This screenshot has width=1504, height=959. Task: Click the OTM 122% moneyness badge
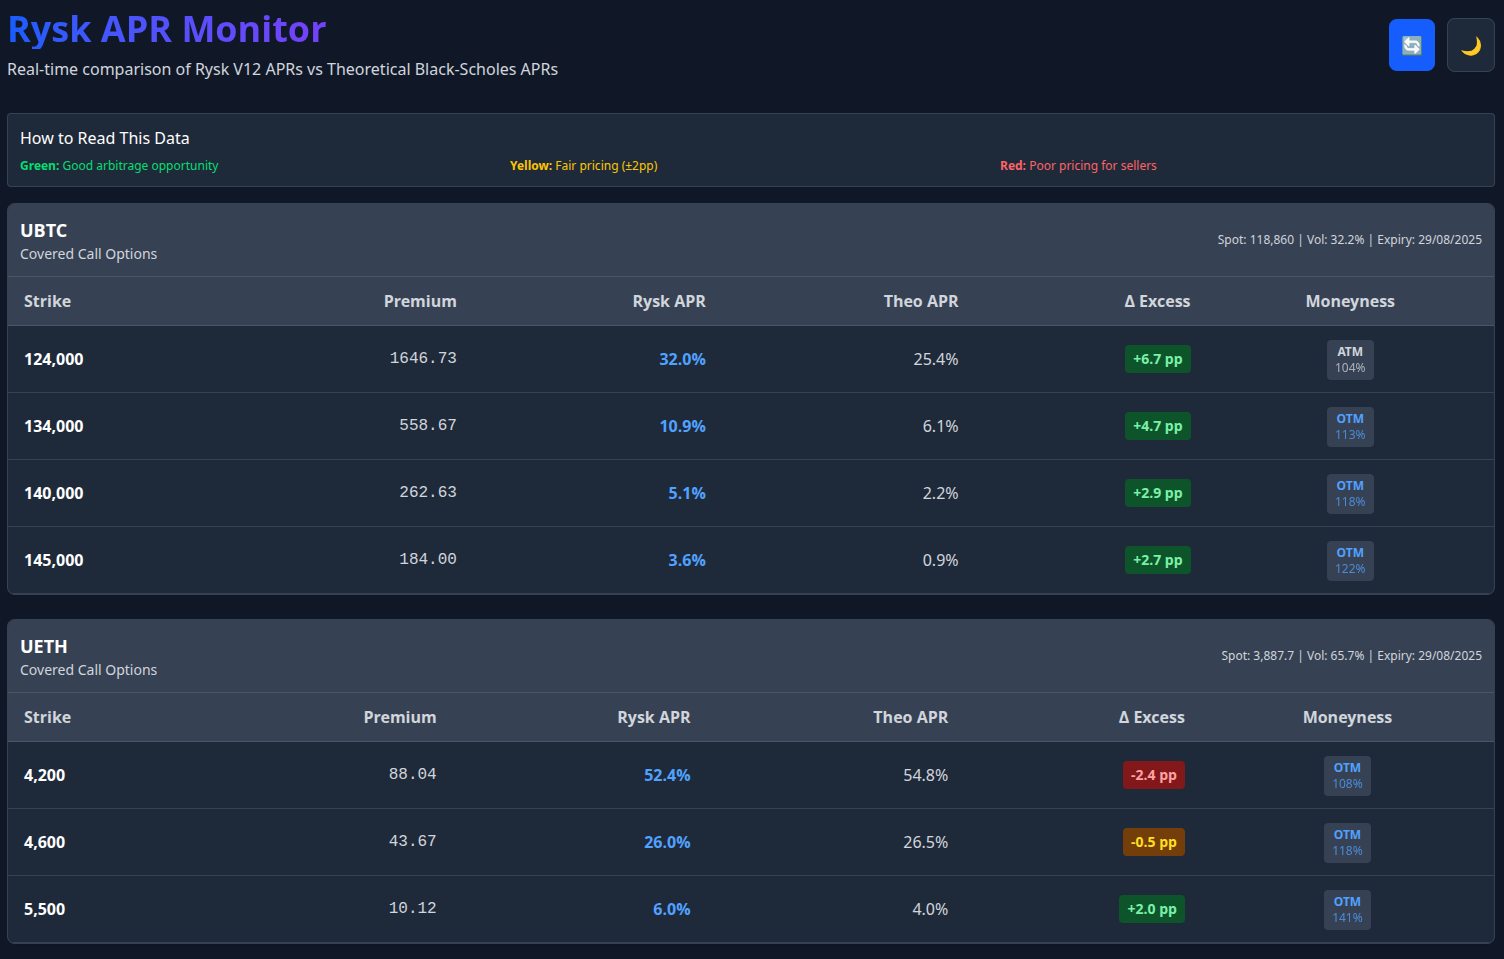1350,561
